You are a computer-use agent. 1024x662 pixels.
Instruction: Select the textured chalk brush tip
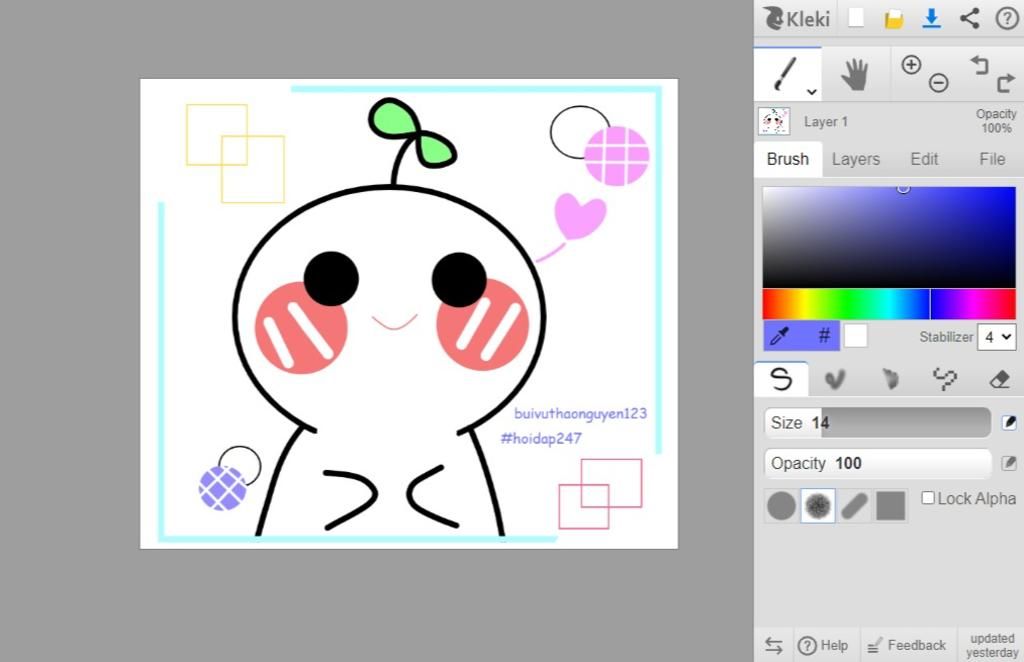[818, 505]
